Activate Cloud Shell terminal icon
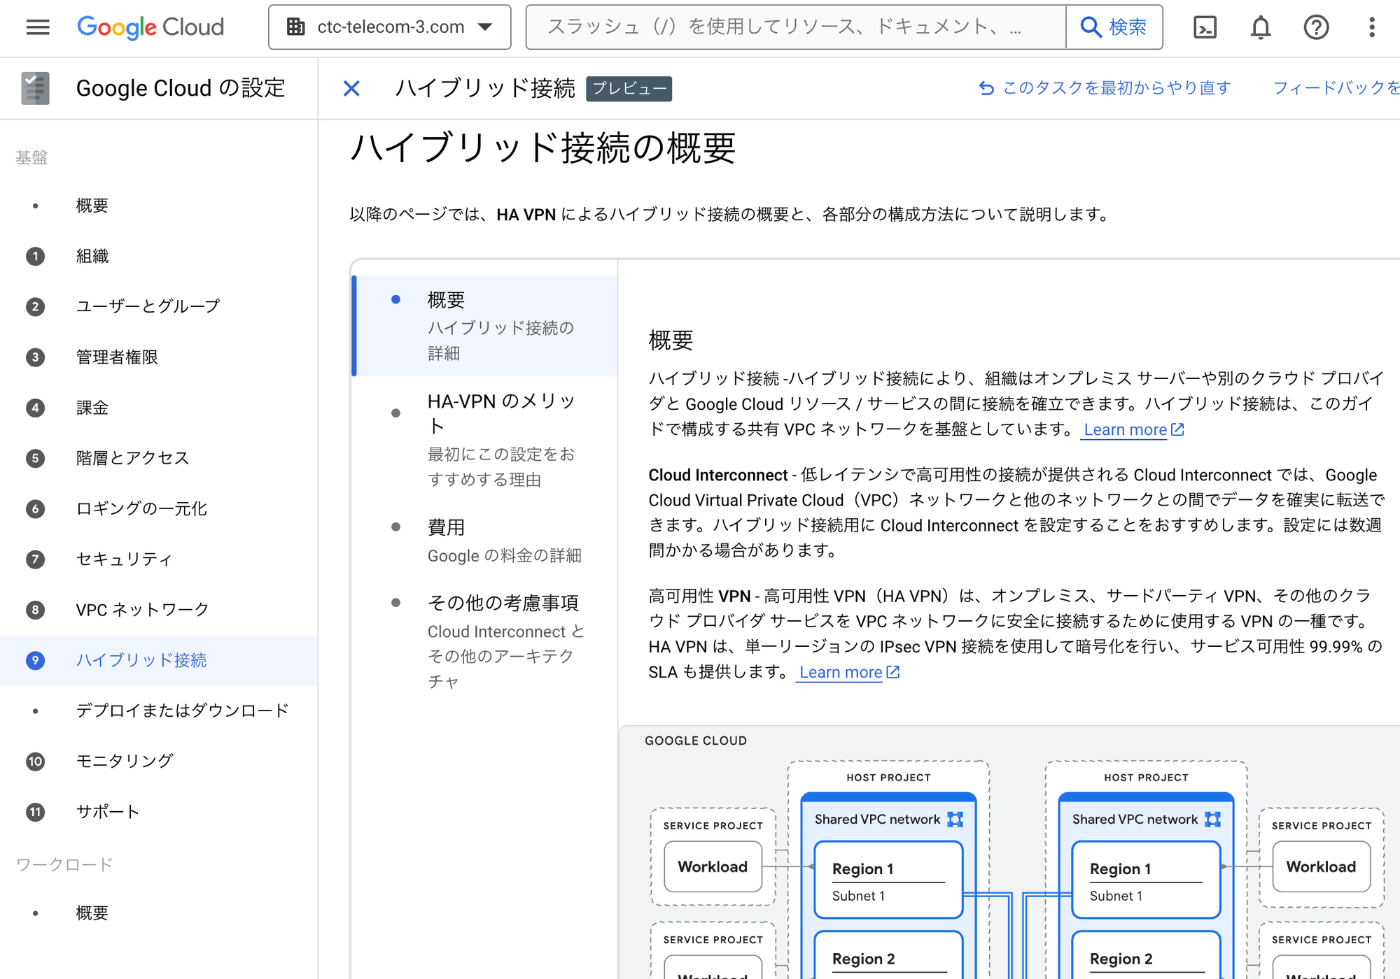The height and width of the screenshot is (979, 1400). [x=1206, y=27]
